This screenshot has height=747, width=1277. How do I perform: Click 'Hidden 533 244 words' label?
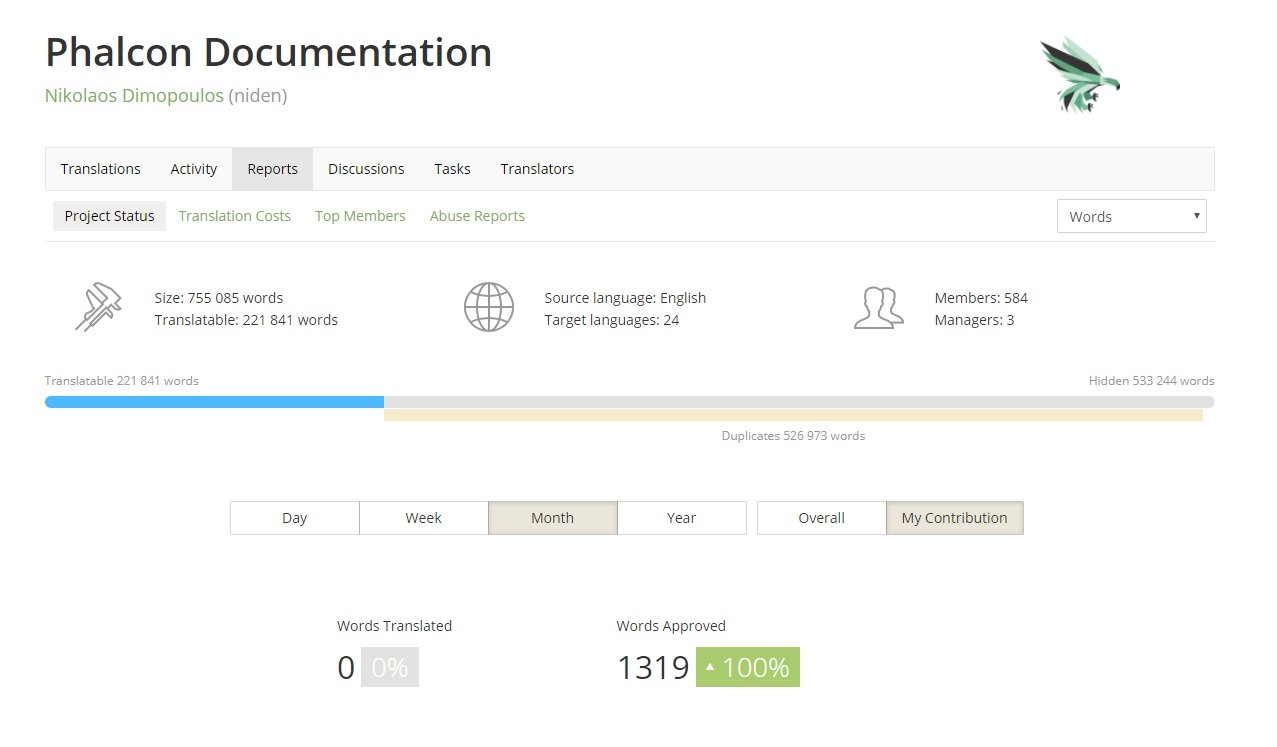coord(1151,381)
